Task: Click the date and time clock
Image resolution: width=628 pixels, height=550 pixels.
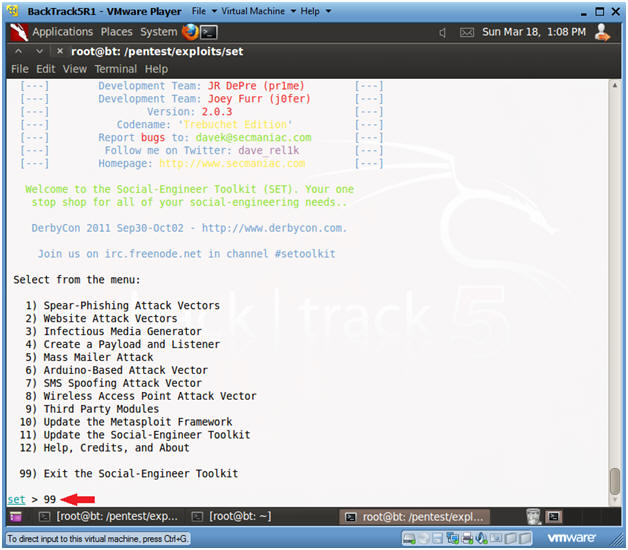Action: 534,32
